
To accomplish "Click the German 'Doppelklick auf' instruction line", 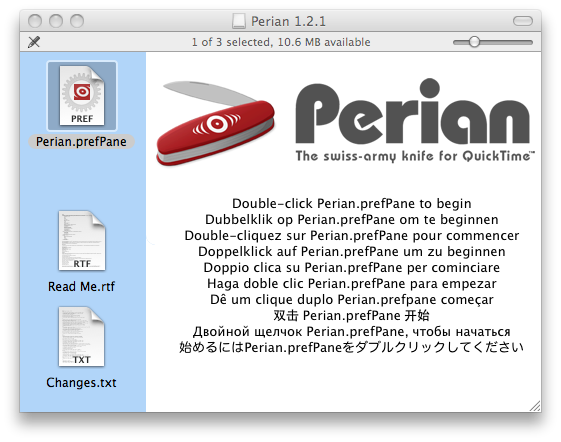I will [x=352, y=251].
